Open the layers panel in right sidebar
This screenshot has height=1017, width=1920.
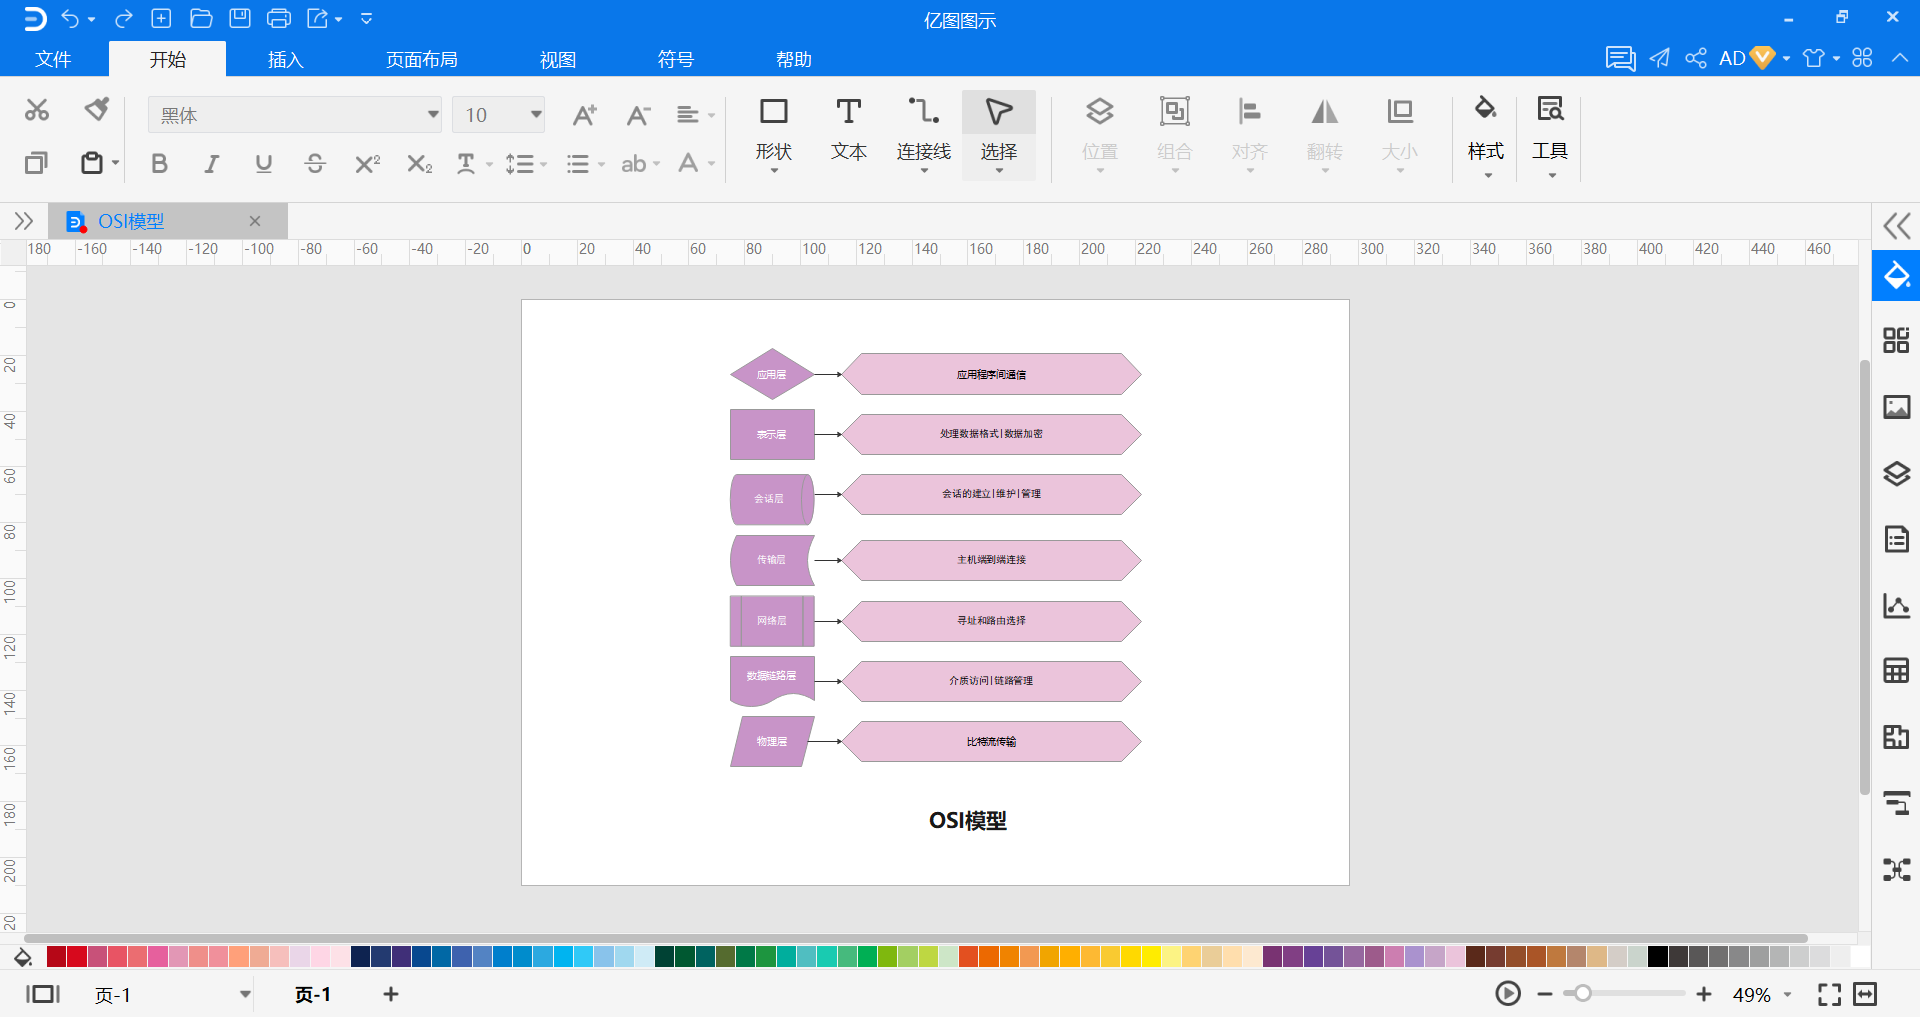coord(1896,473)
